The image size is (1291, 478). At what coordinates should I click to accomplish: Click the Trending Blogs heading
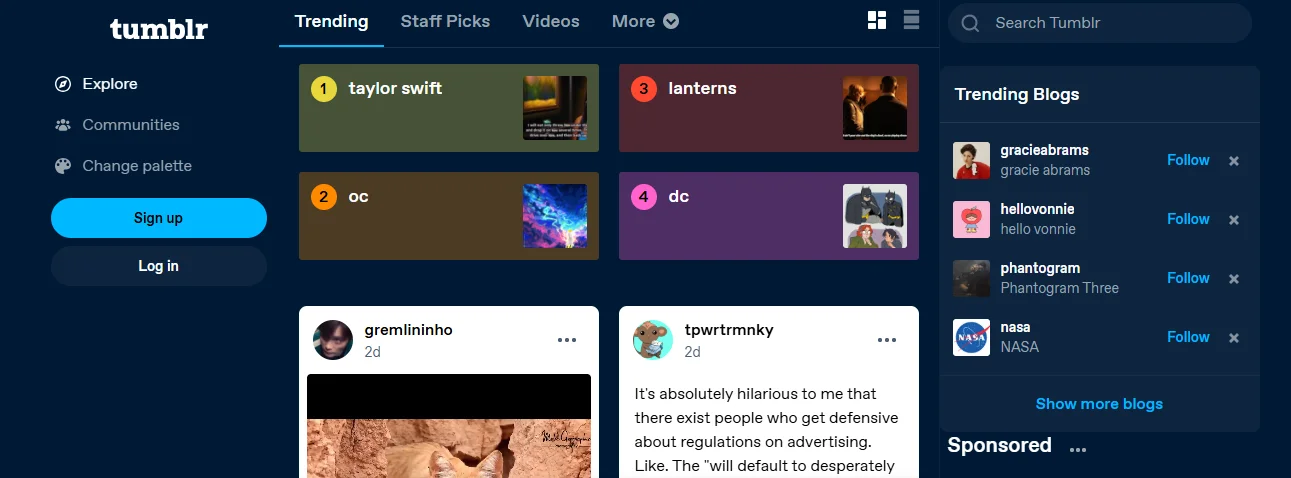[x=1017, y=95]
